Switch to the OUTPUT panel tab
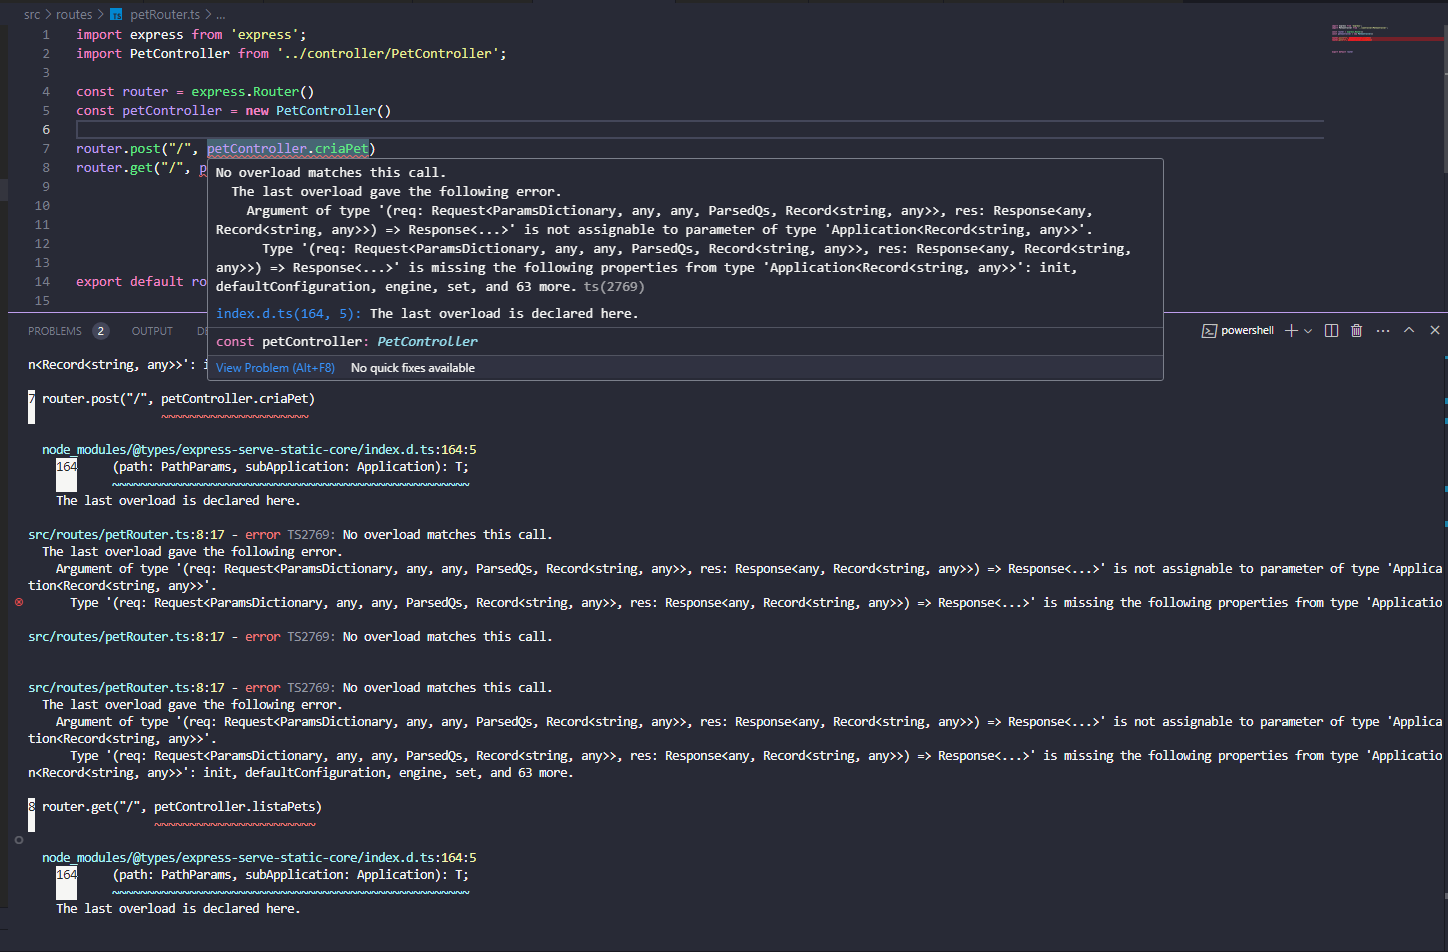Viewport: 1448px width, 952px height. pyautogui.click(x=152, y=331)
